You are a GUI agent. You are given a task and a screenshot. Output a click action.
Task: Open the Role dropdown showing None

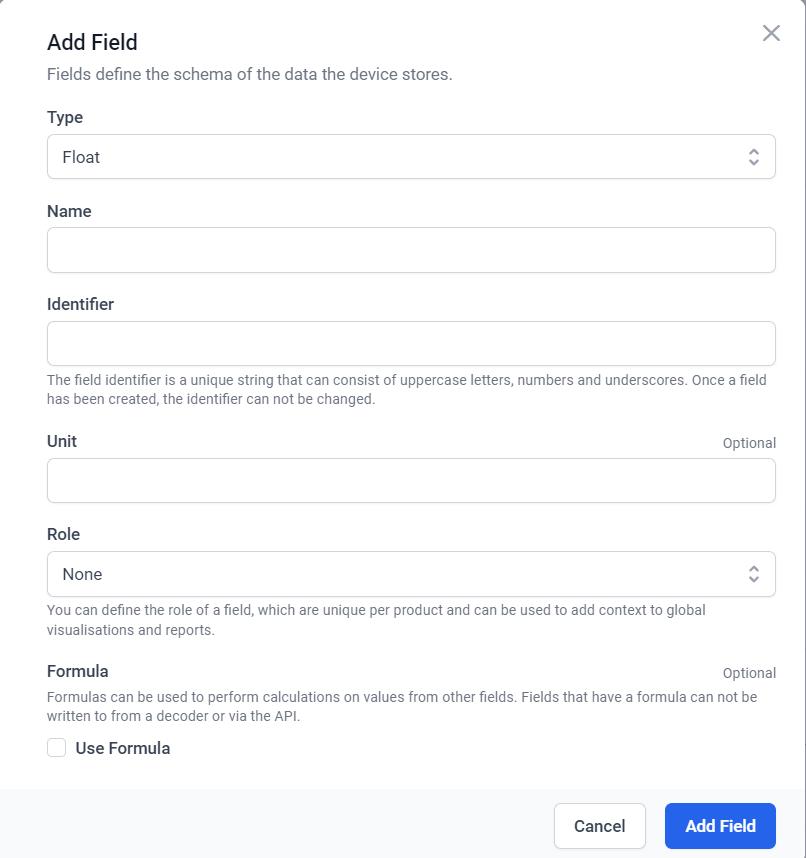400,574
